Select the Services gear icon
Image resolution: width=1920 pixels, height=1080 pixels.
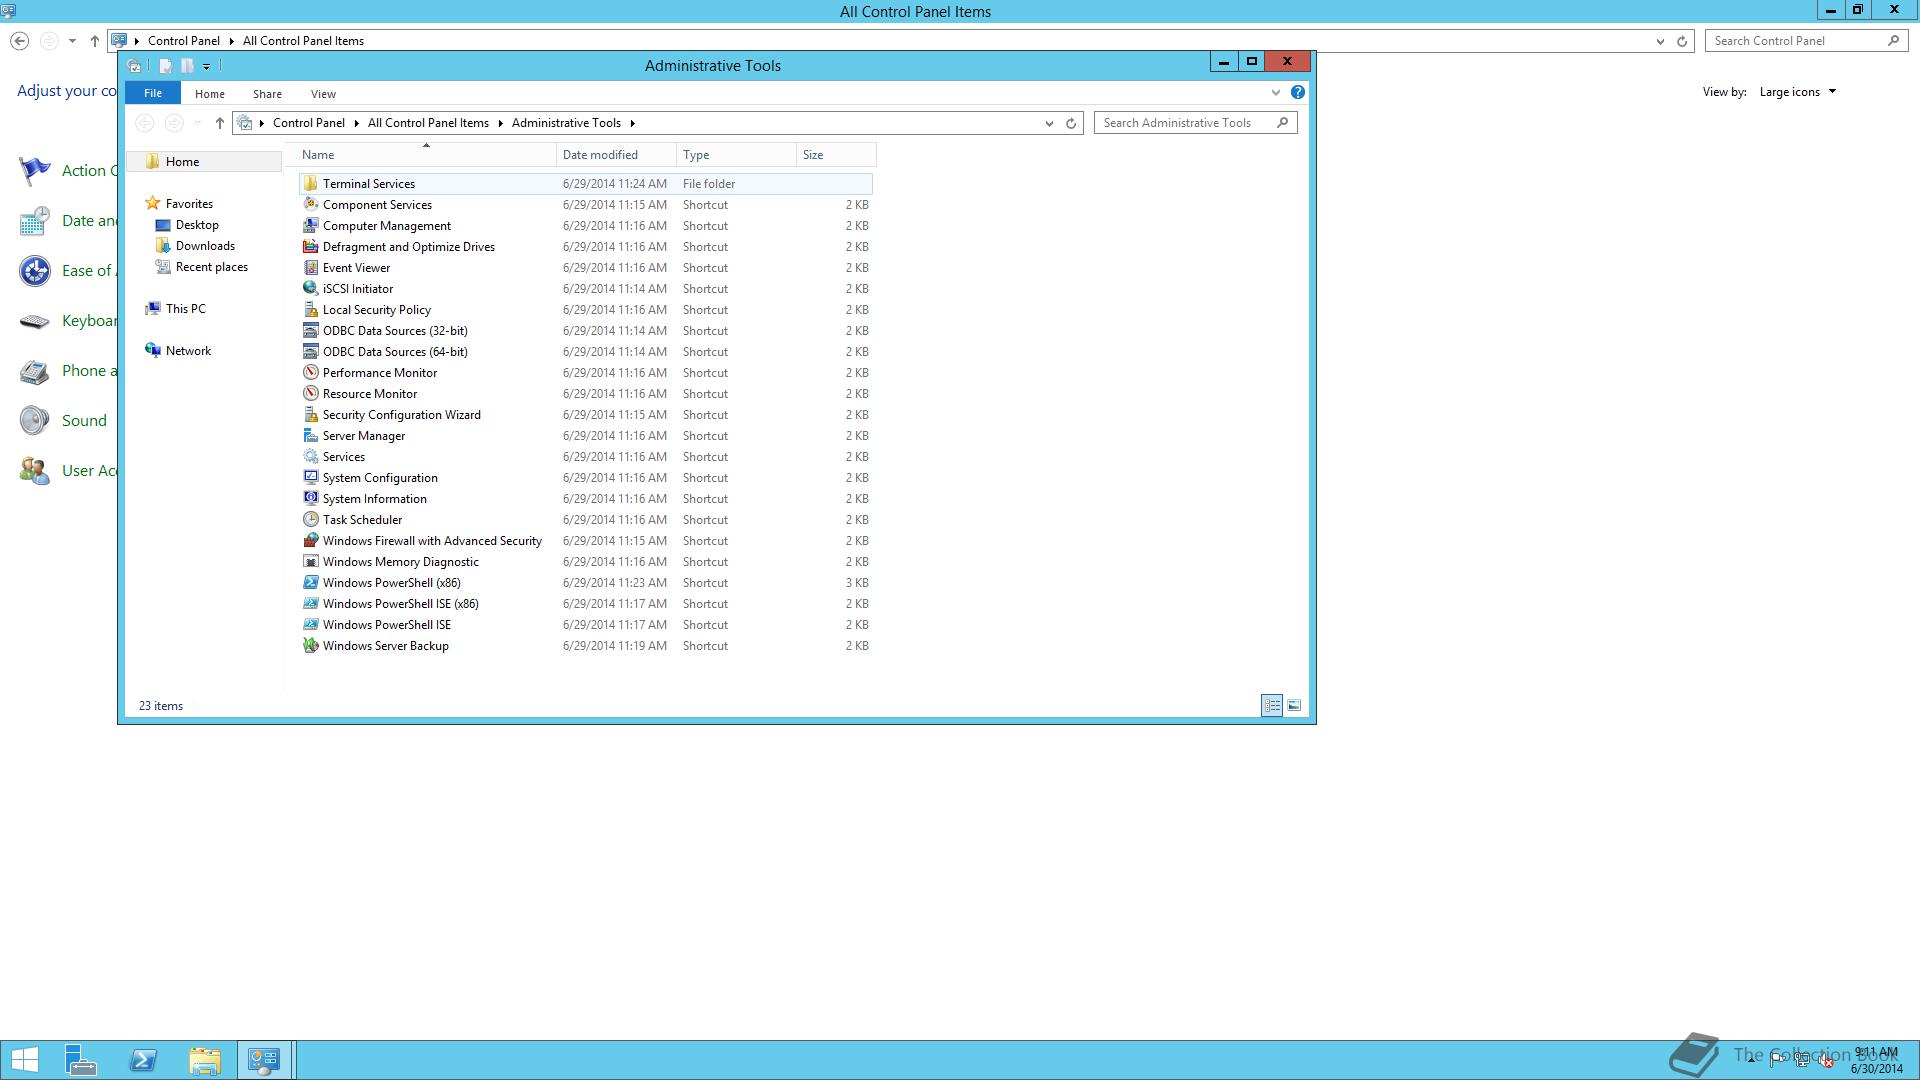[x=311, y=456]
